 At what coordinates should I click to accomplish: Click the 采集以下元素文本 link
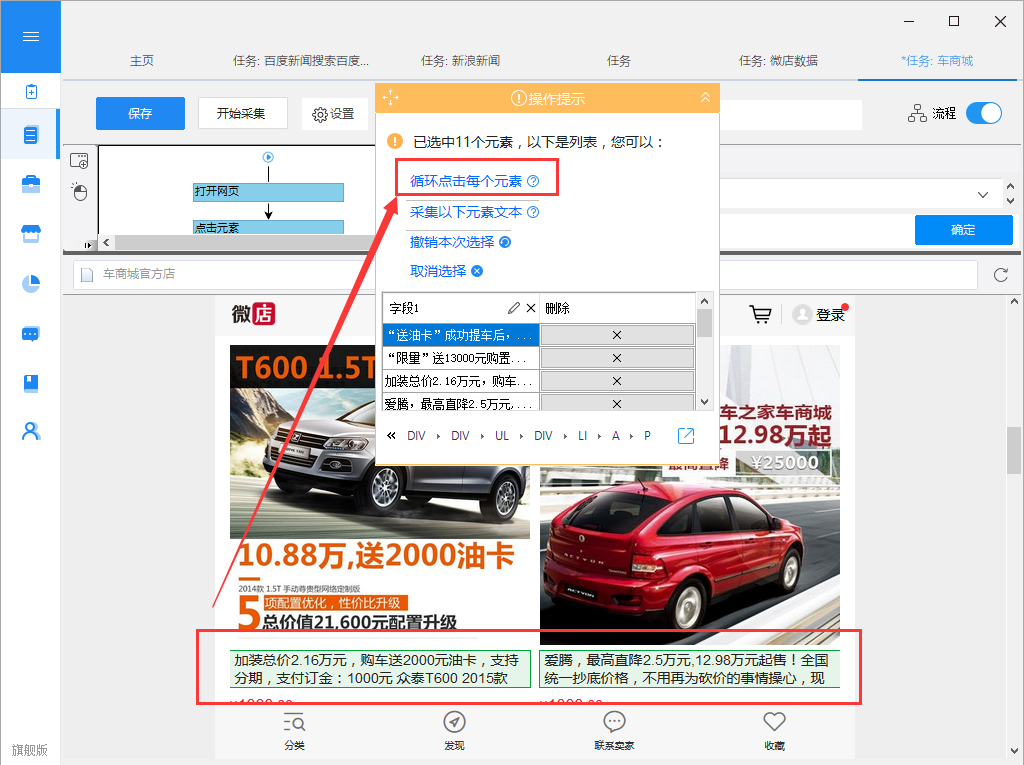point(466,212)
